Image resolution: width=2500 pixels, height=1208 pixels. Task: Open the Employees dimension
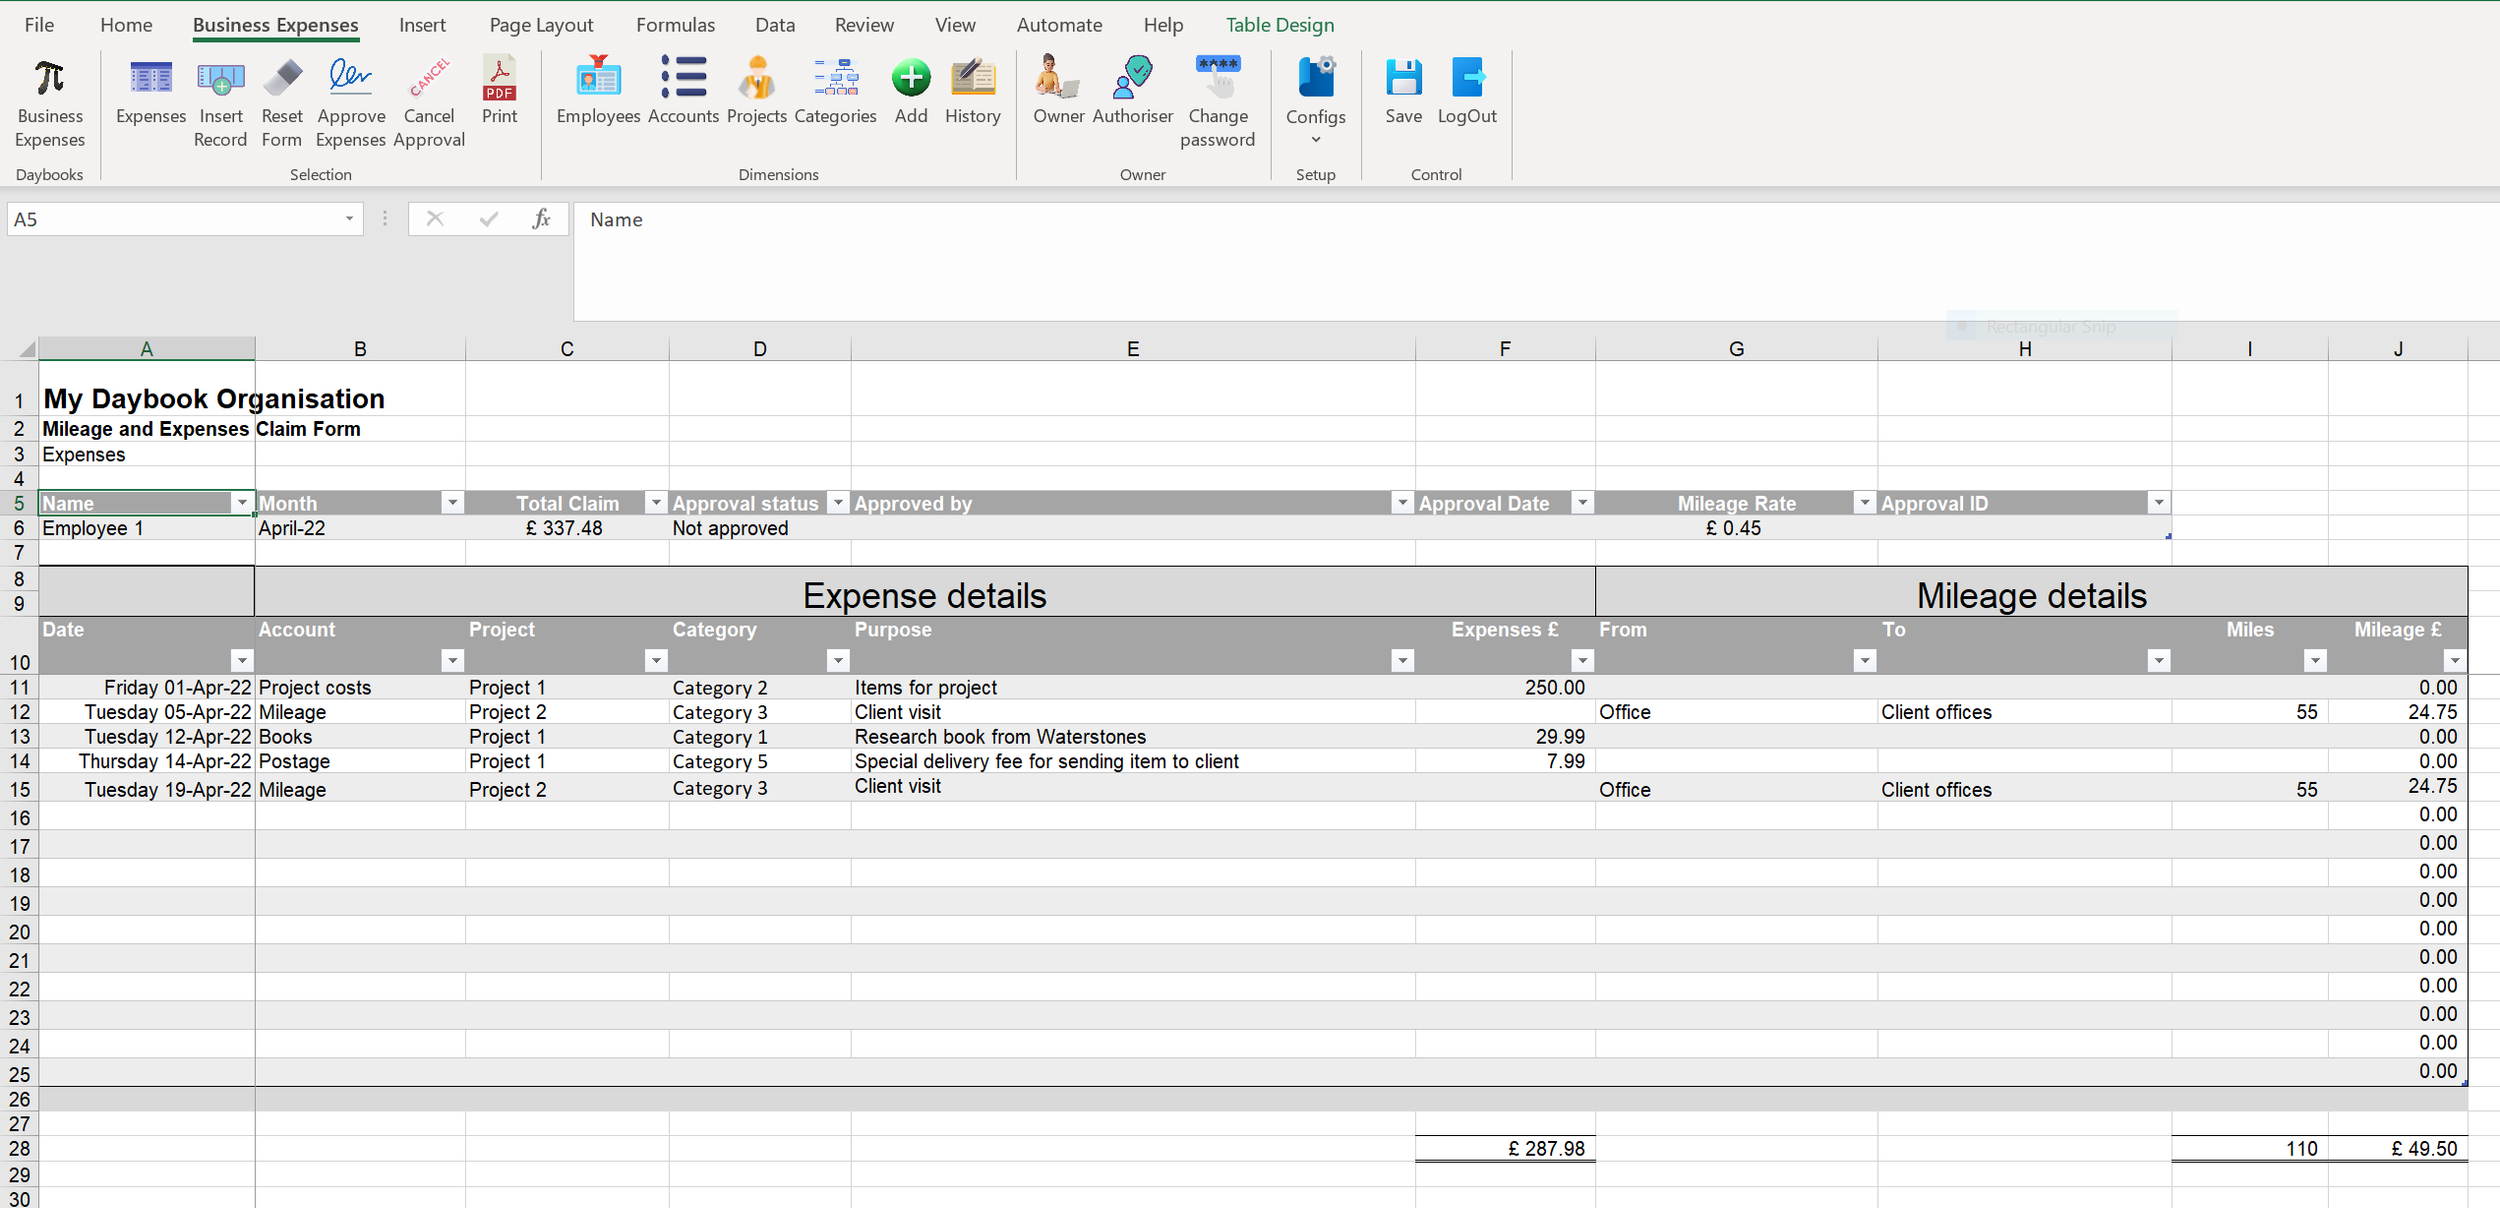point(598,79)
